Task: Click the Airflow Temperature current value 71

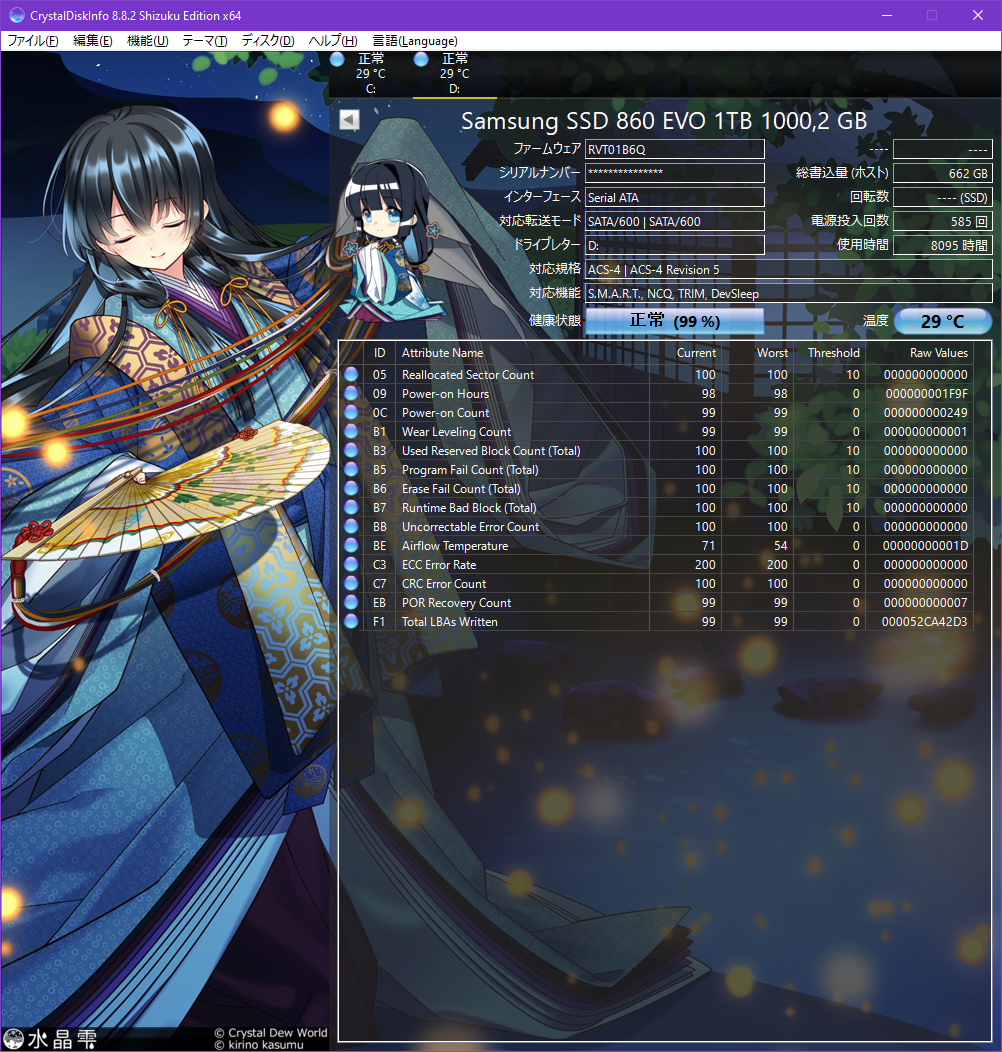Action: pyautogui.click(x=709, y=546)
